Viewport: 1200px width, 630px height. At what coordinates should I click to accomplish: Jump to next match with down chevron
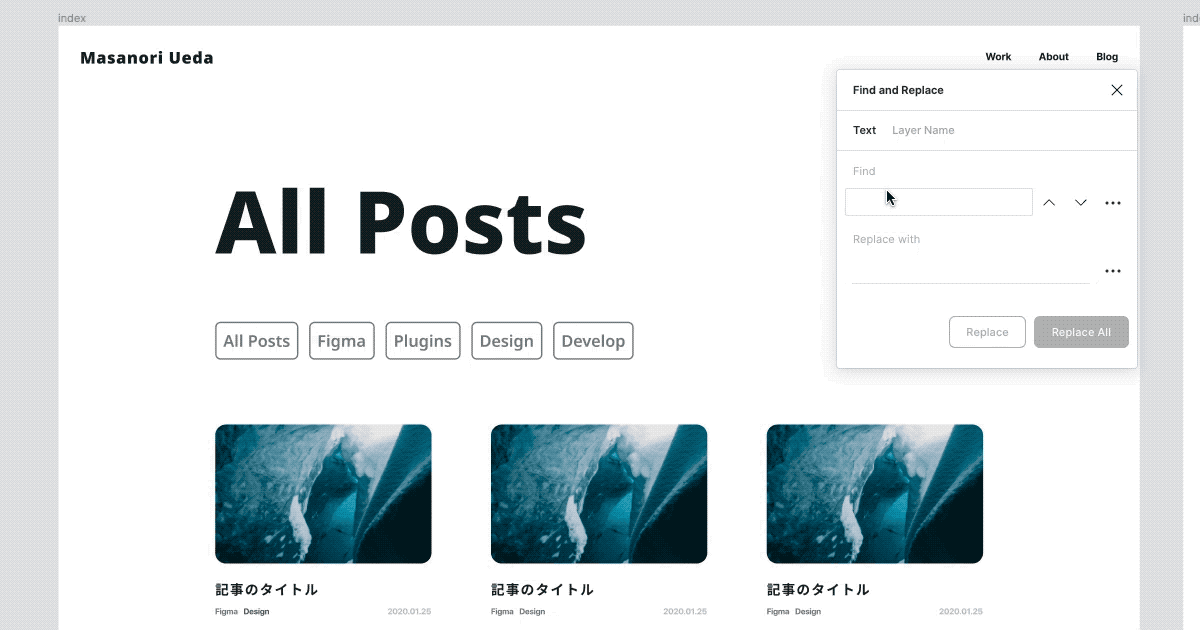click(x=1081, y=203)
